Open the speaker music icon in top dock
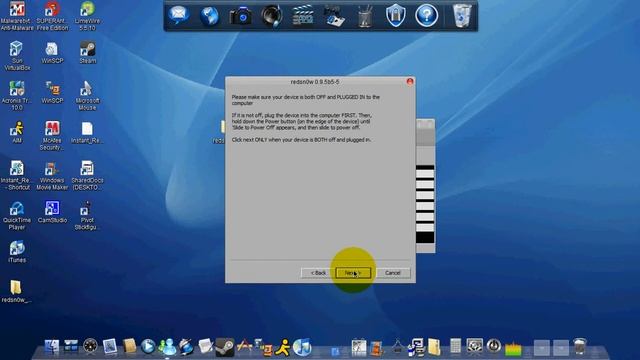This screenshot has height=360, width=640. 271,16
